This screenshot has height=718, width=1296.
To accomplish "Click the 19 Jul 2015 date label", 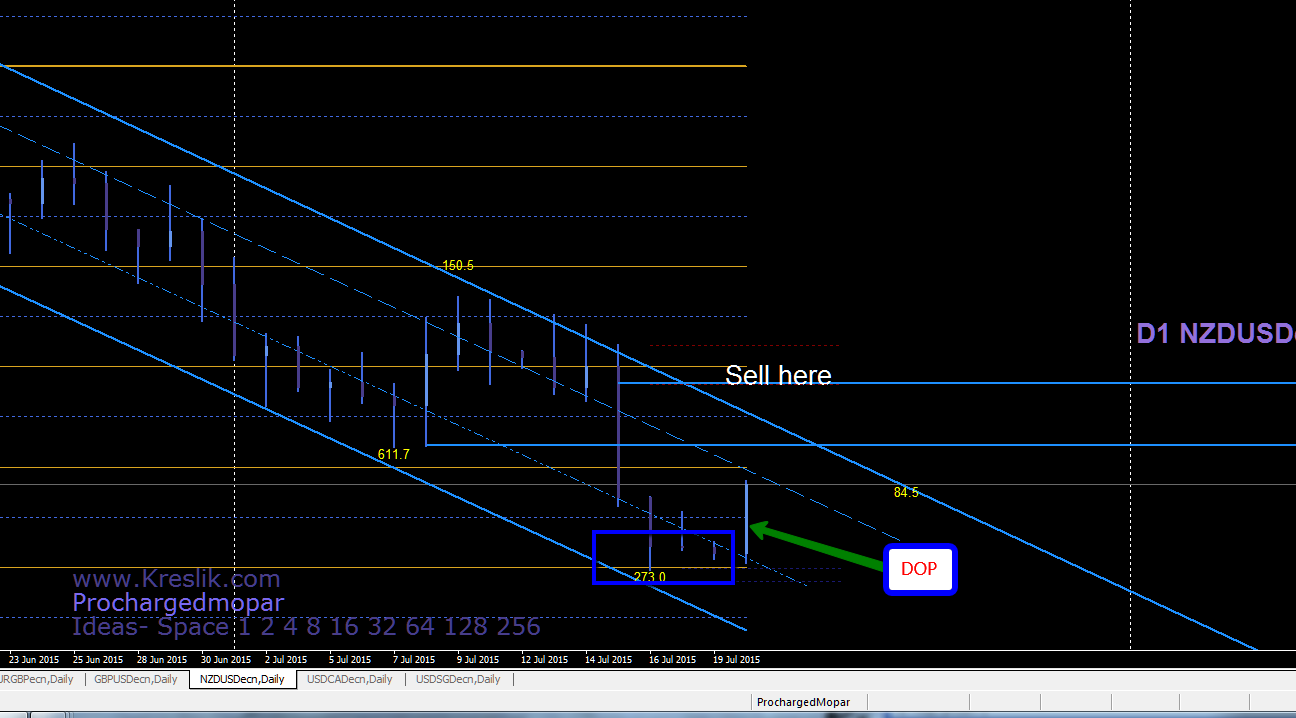I will pos(738,659).
